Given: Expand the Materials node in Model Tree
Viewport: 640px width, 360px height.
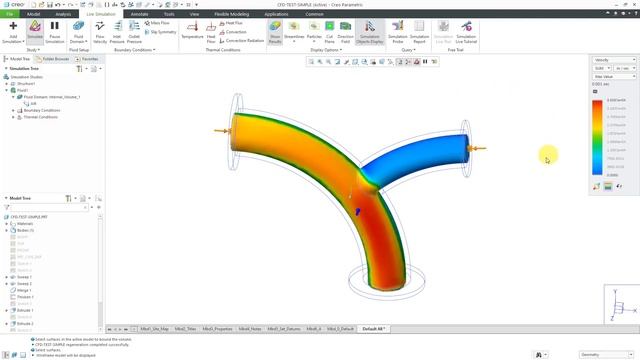Looking at the screenshot, I should click(7, 224).
